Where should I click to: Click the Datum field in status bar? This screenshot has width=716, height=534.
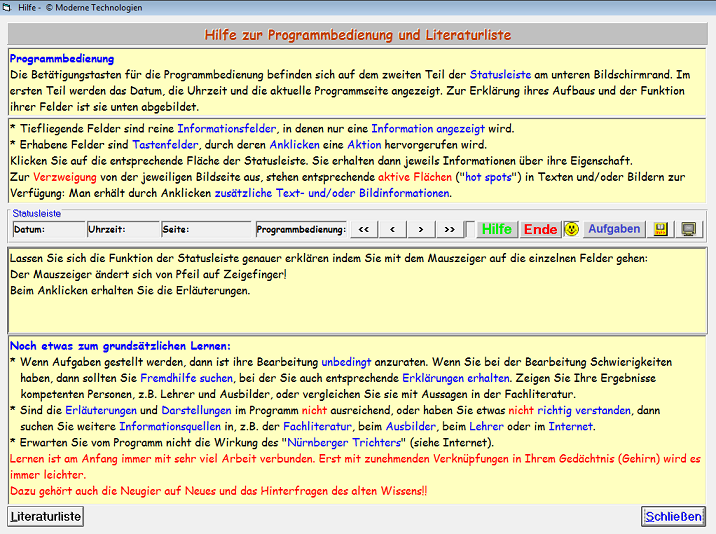click(x=46, y=229)
